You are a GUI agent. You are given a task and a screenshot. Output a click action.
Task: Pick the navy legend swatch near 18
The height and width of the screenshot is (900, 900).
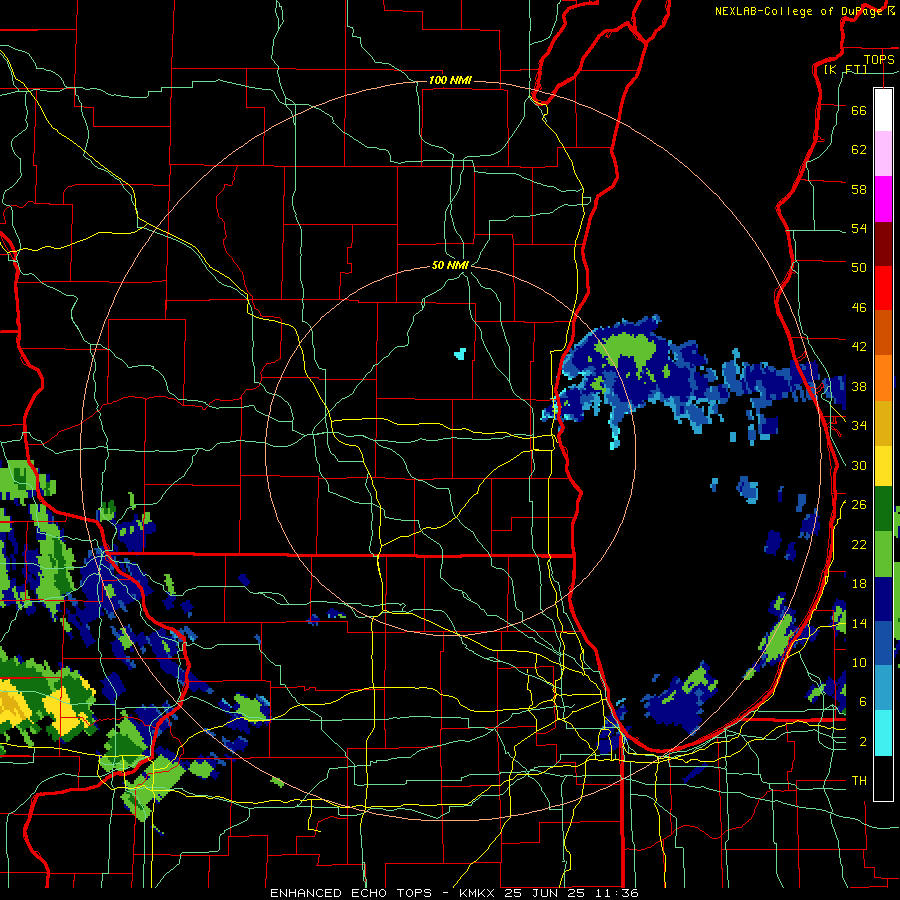883,599
